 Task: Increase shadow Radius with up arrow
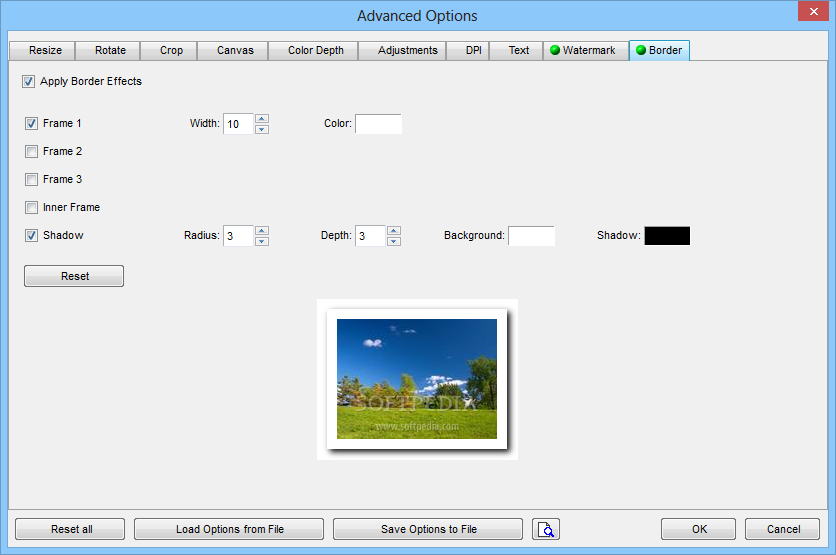(x=262, y=230)
